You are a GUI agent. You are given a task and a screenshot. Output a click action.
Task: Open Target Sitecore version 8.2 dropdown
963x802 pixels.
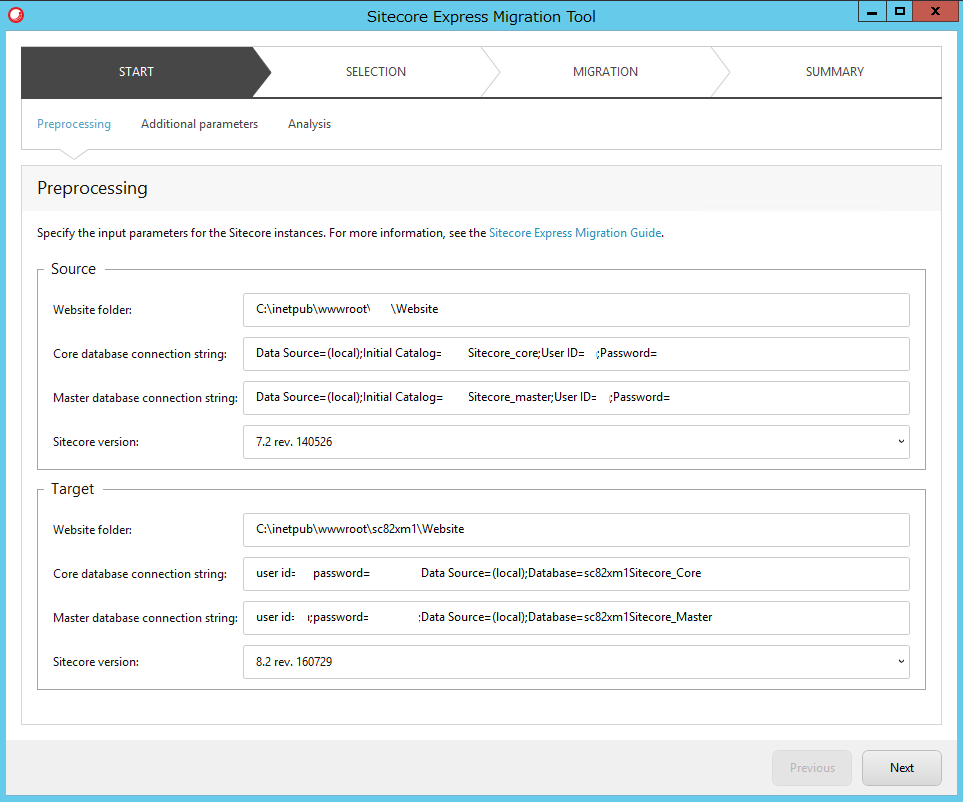576,662
